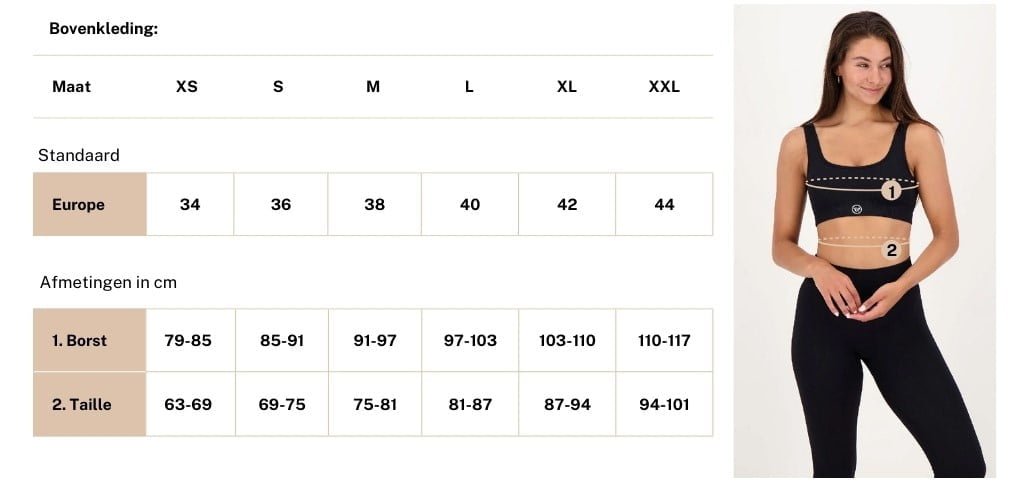
Task: Click the 'Bovenkleding:' heading
Action: 104,29
